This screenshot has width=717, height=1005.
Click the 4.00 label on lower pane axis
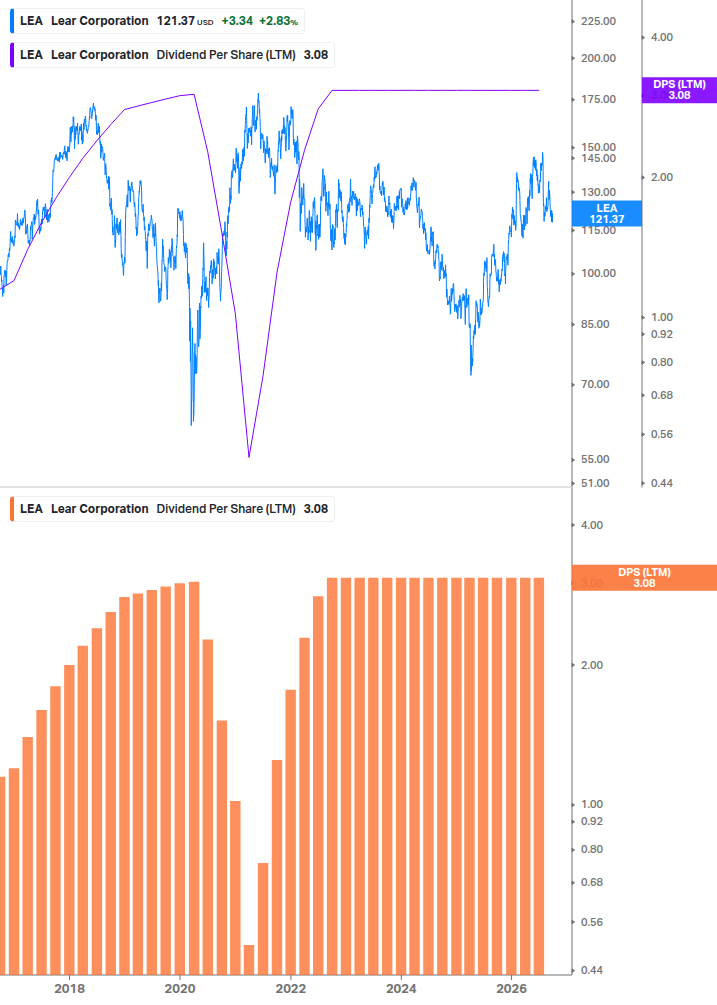point(592,526)
